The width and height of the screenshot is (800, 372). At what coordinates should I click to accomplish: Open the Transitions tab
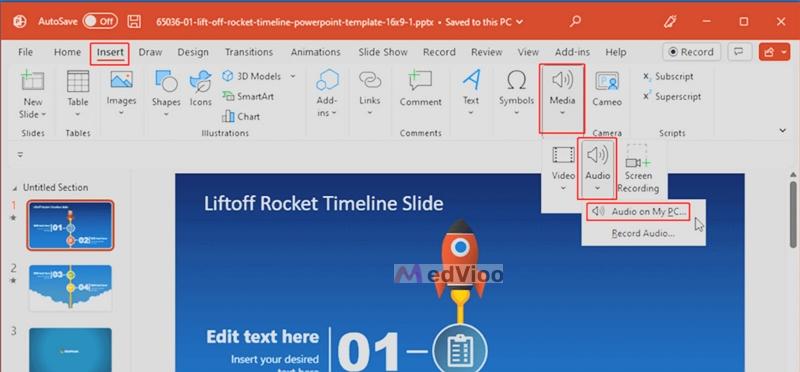249,52
